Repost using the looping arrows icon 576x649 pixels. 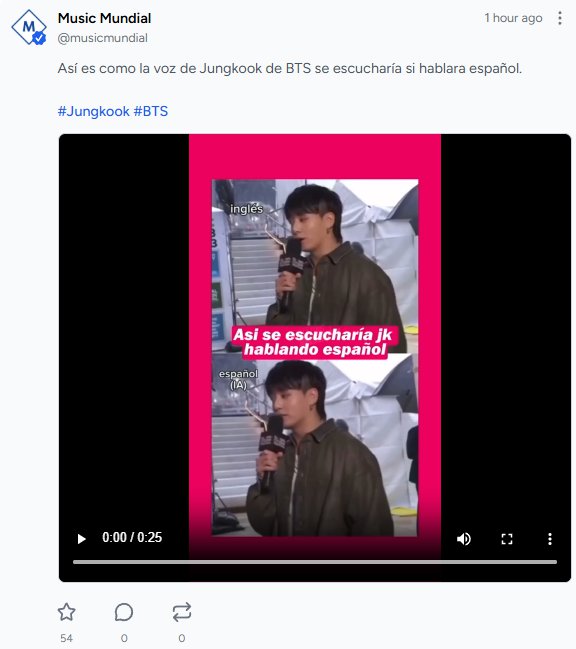click(182, 612)
